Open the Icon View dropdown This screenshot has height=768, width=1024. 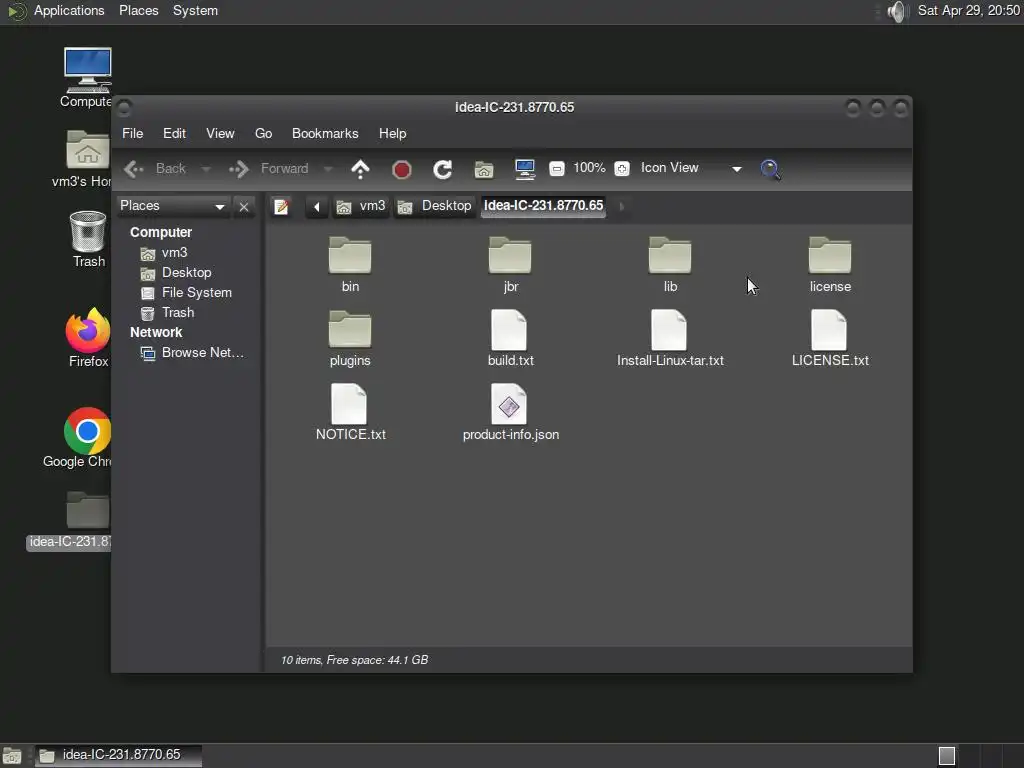[x=691, y=168]
